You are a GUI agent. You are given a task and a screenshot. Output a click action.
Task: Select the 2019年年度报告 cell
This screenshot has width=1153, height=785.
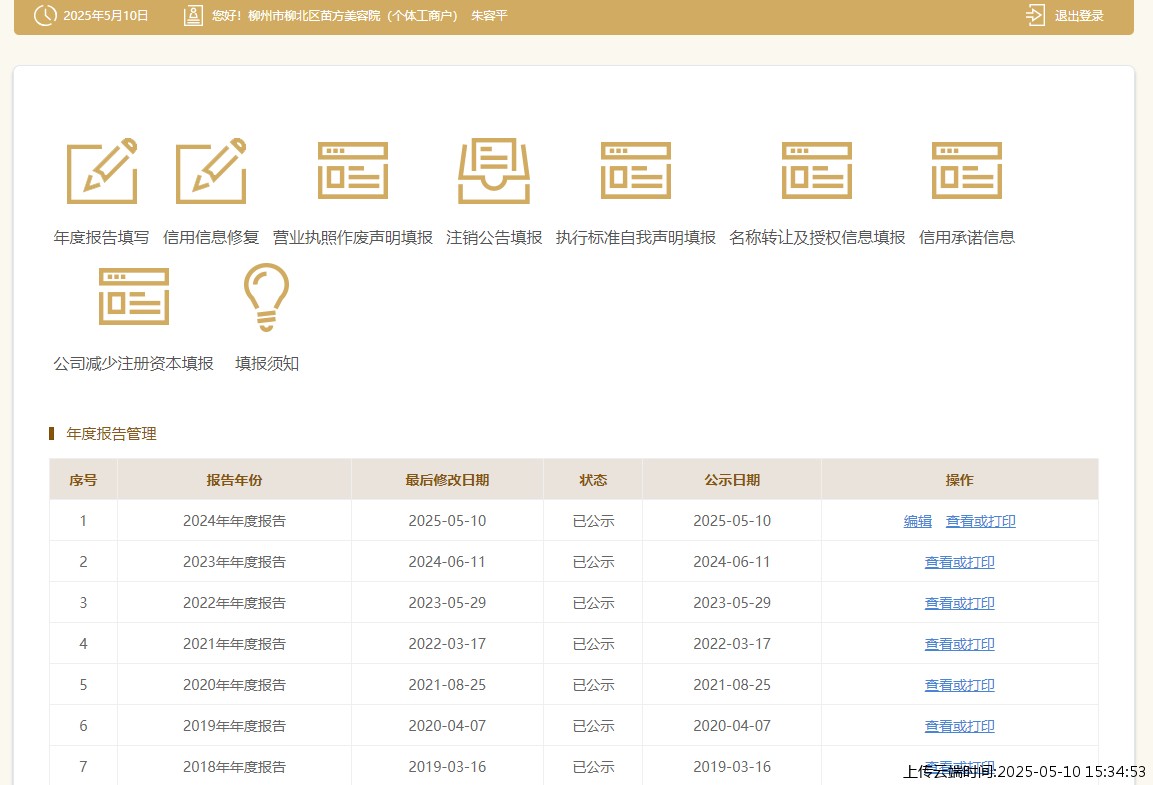coord(235,726)
